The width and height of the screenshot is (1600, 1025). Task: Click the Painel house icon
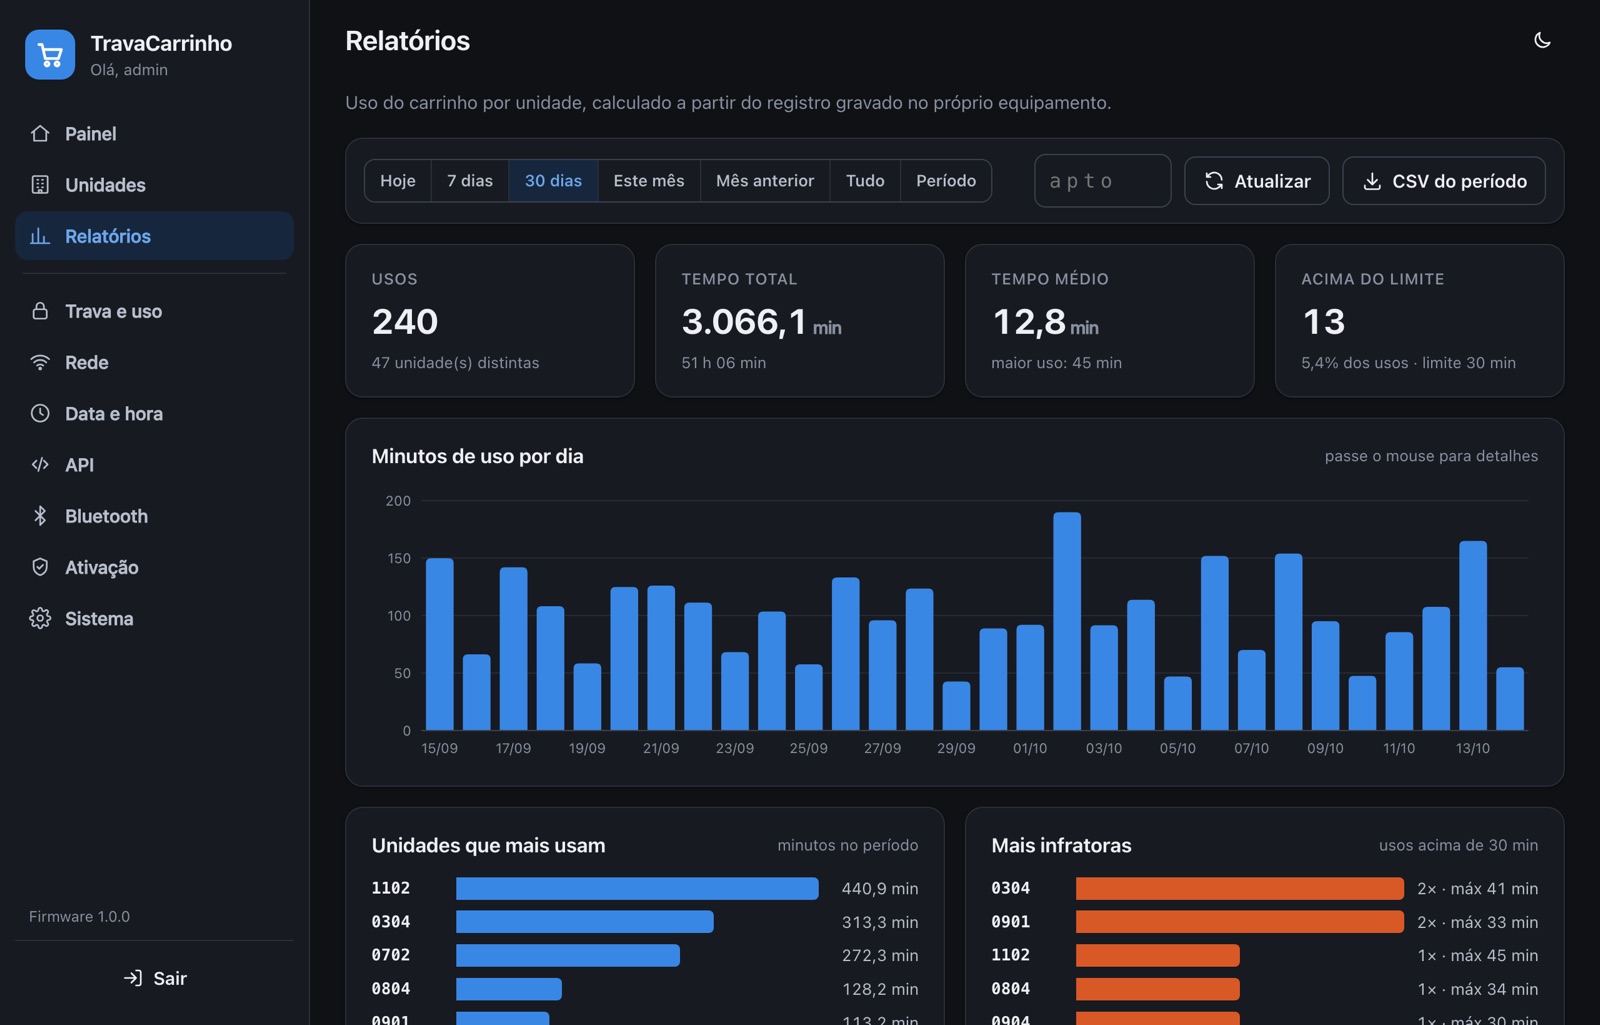40,133
